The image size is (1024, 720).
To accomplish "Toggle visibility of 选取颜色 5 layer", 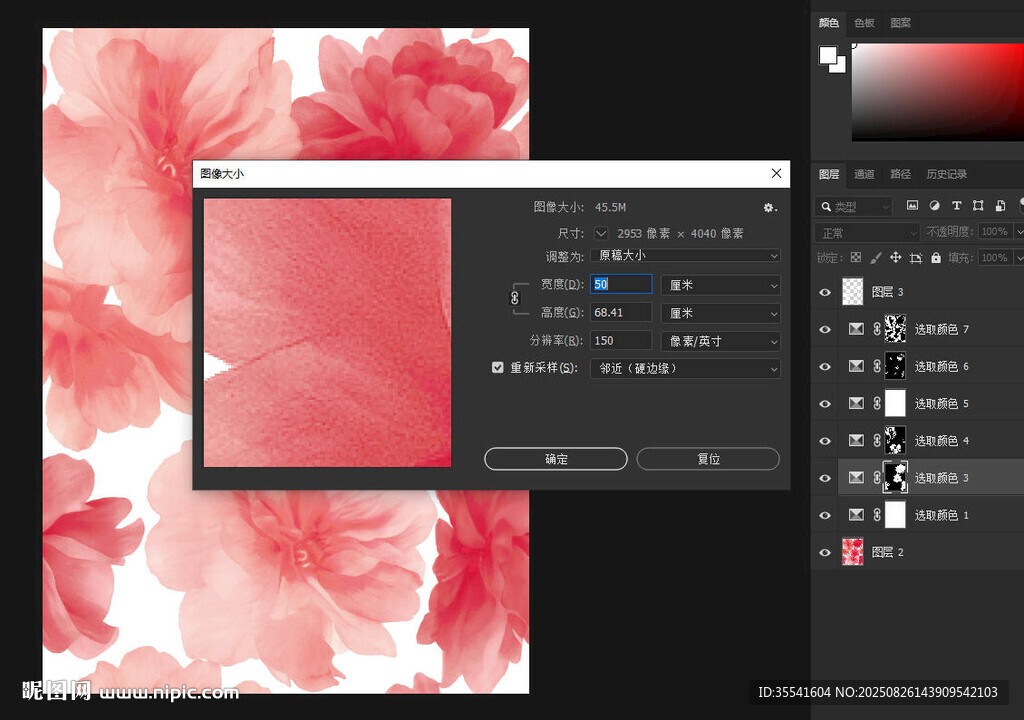I will click(825, 404).
